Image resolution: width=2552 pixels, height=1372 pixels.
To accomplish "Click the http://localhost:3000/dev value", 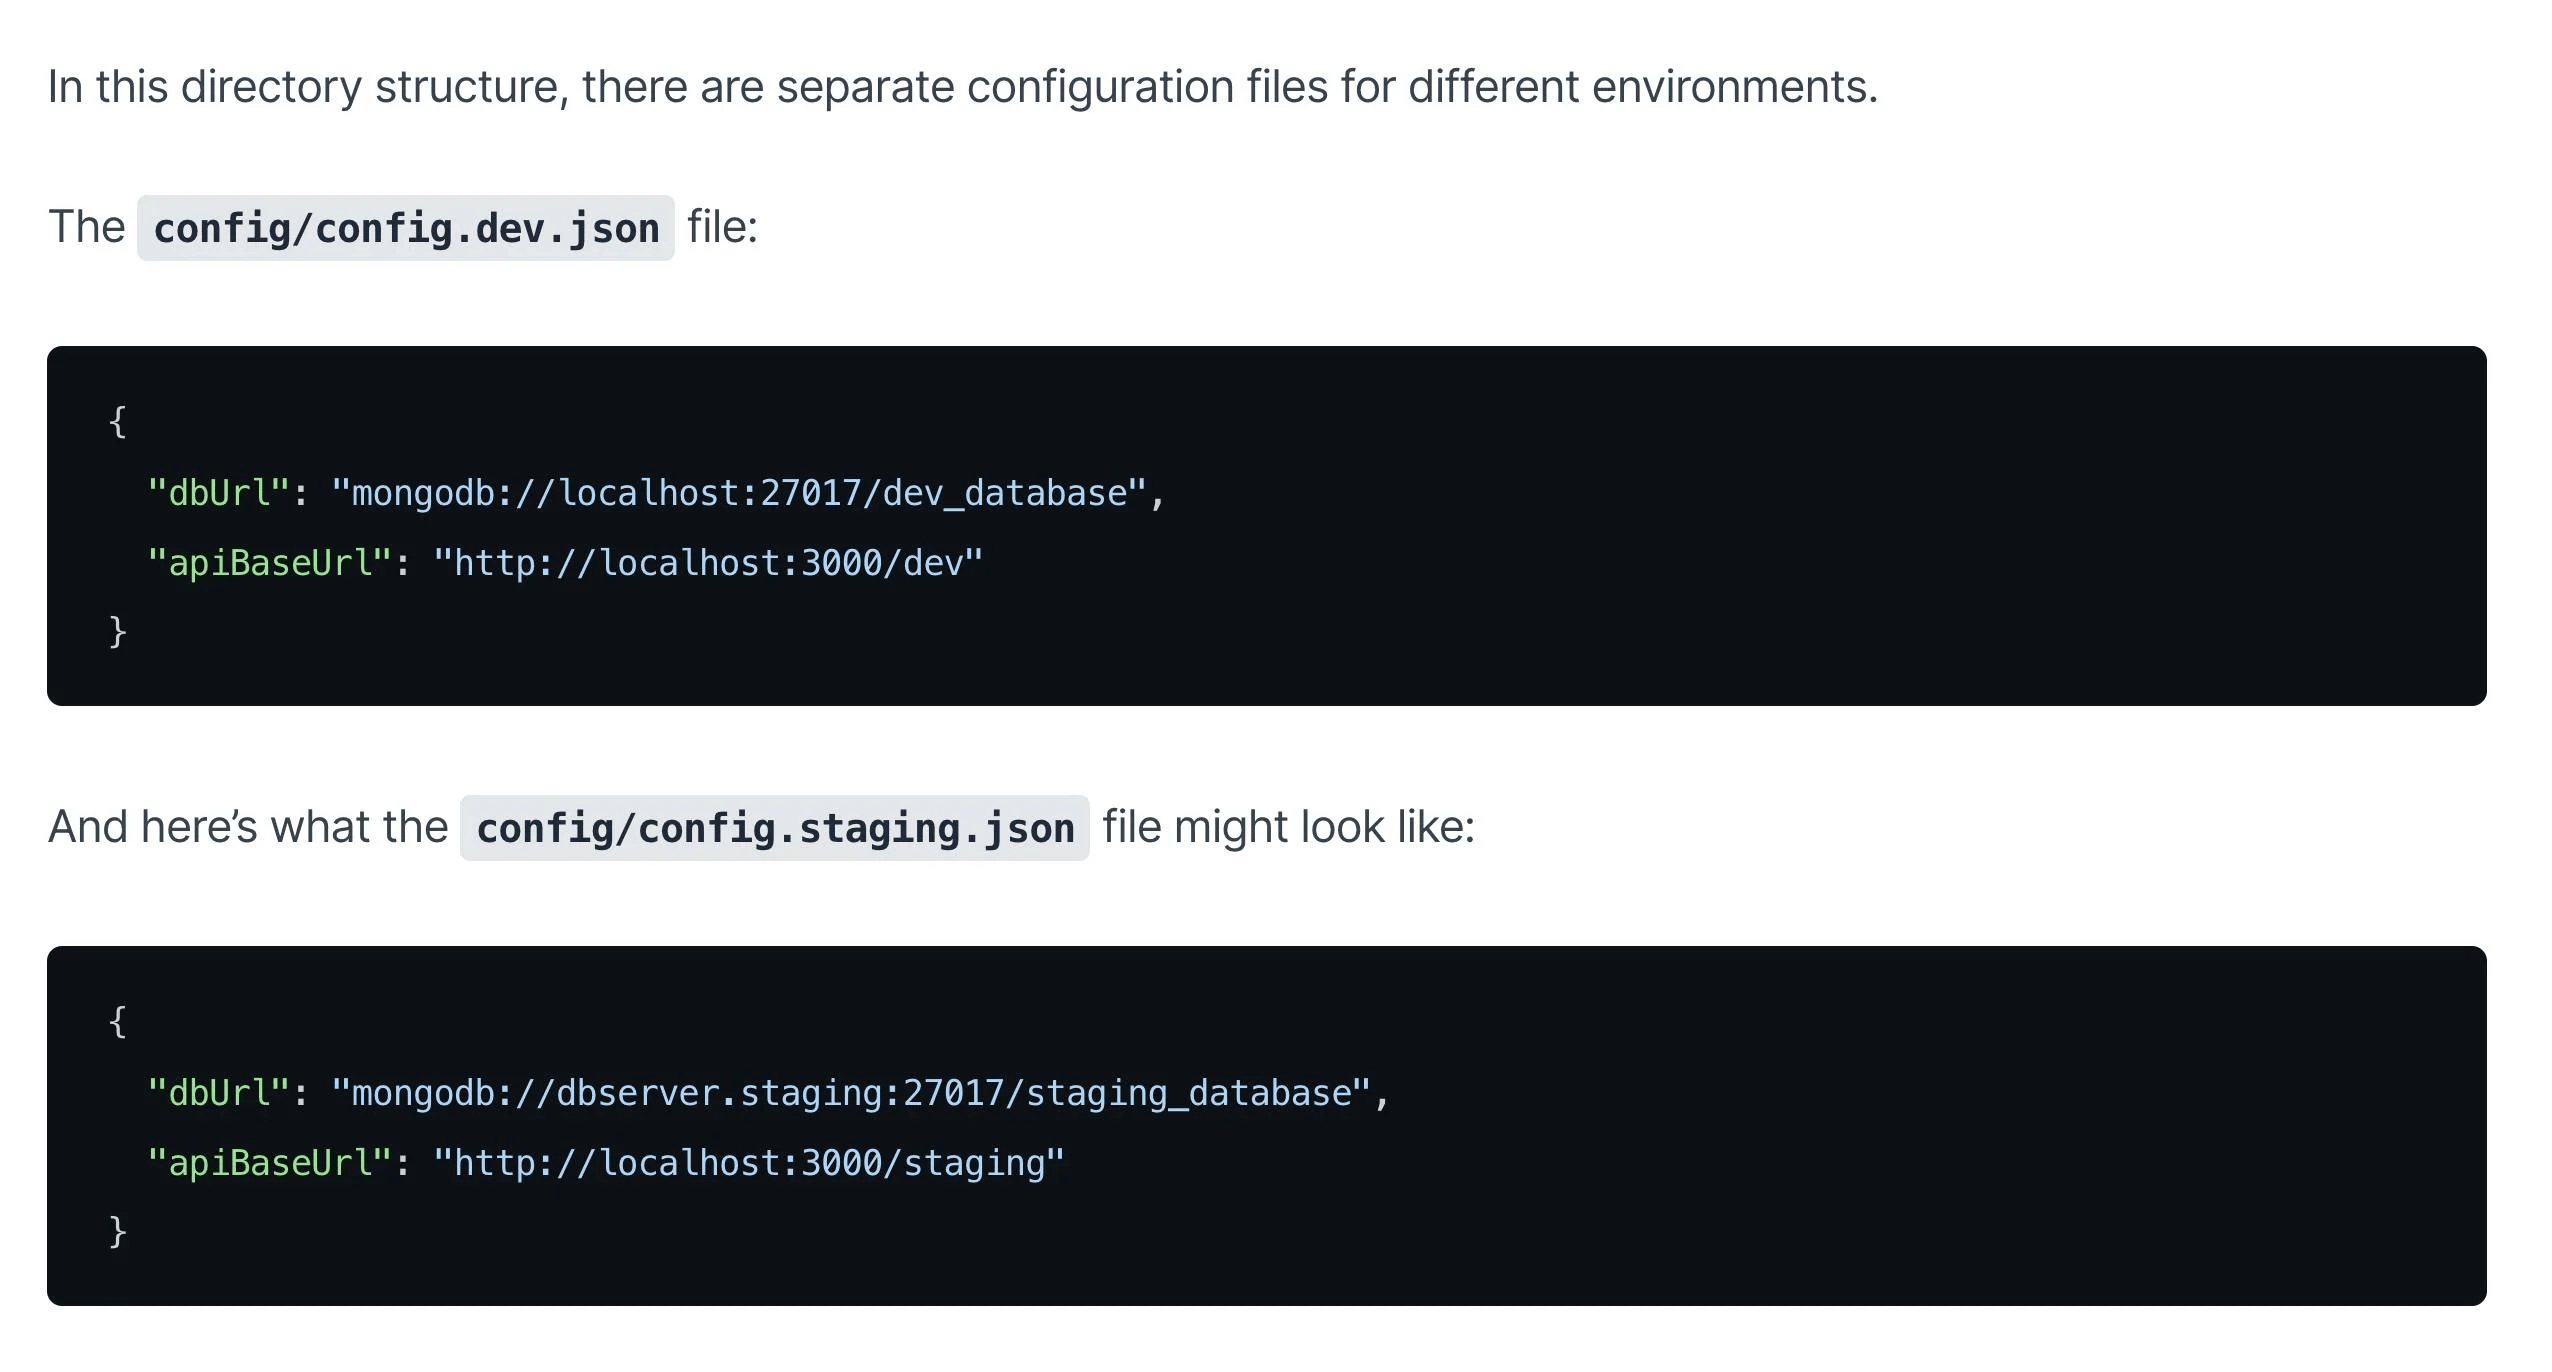I will click(x=708, y=563).
